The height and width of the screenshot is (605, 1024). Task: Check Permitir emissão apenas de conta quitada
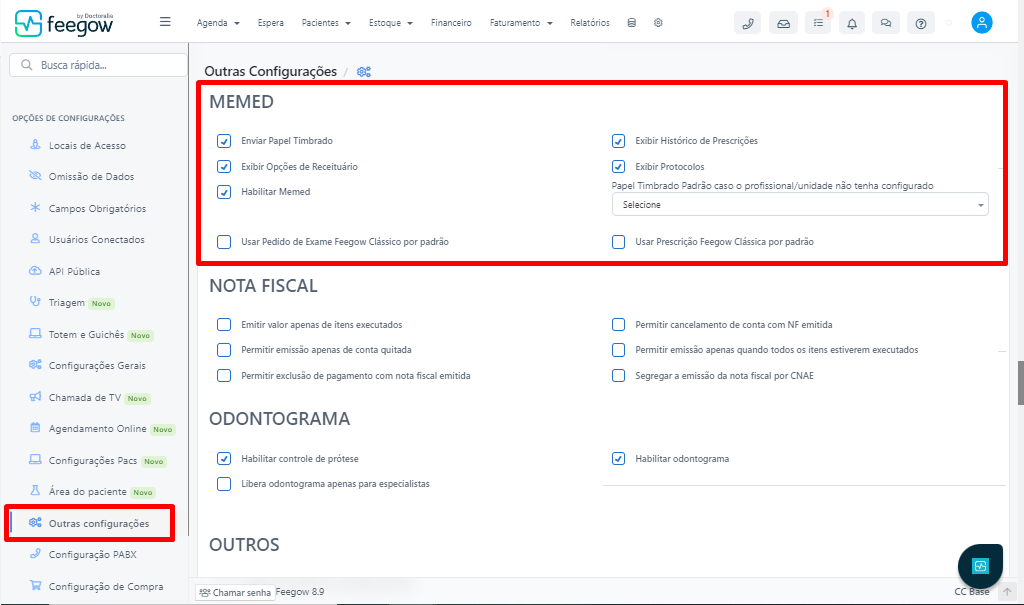(224, 350)
